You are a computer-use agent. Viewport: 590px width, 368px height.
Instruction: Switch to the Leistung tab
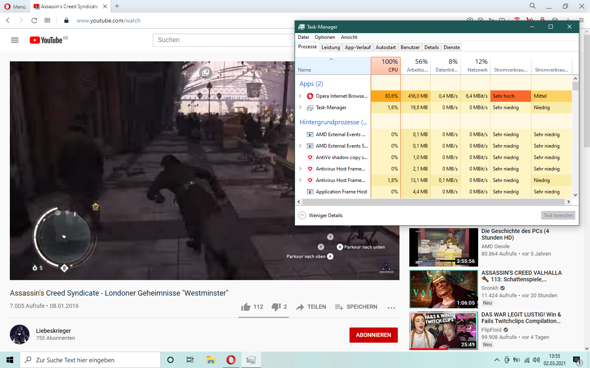pos(330,47)
